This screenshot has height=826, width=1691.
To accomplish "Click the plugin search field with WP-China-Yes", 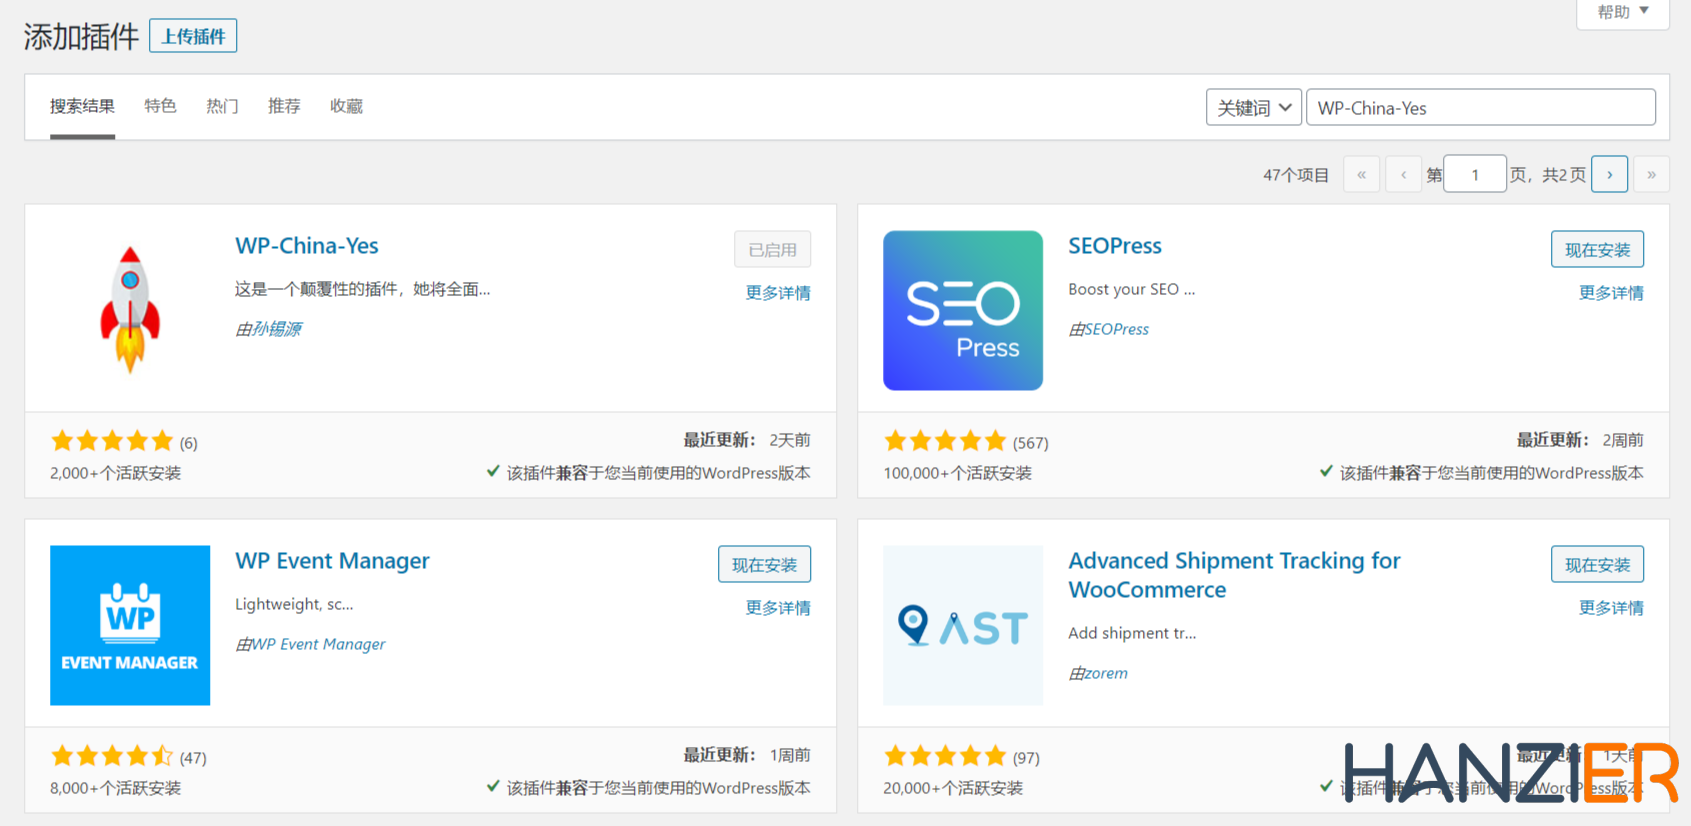I will (x=1480, y=108).
